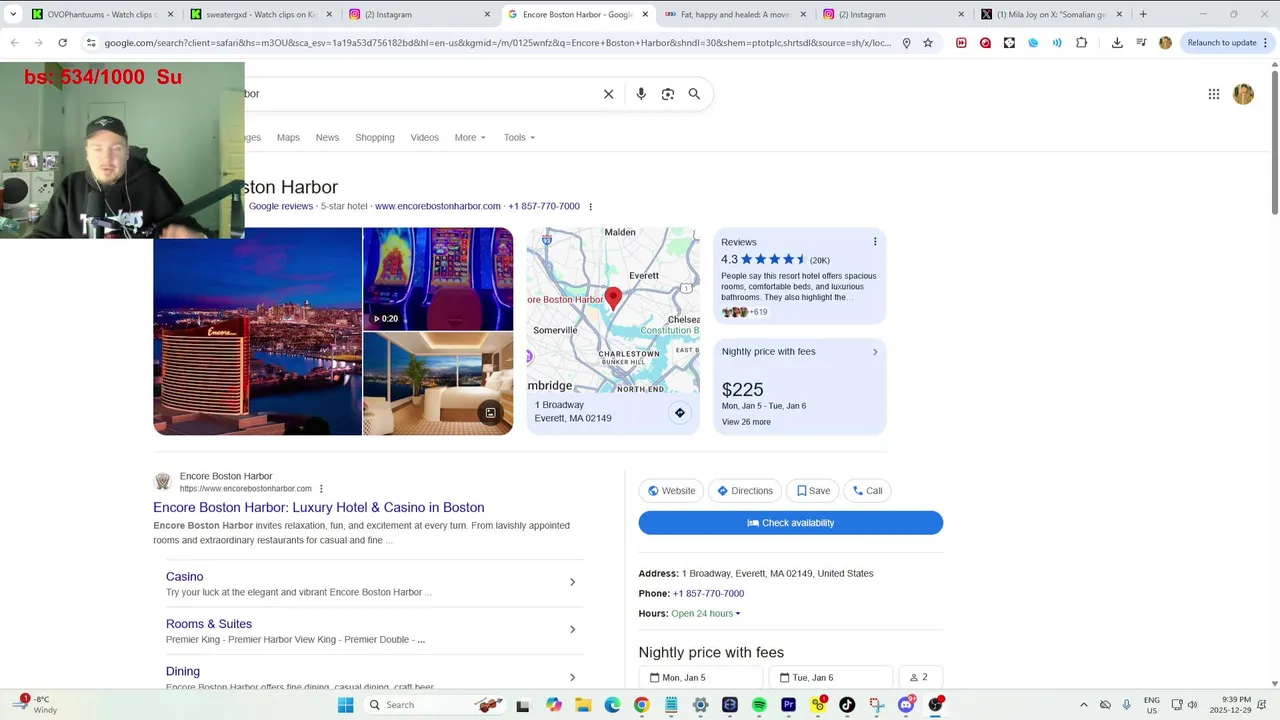Image resolution: width=1280 pixels, height=720 pixels.
Task: Click the Call button
Action: click(x=867, y=491)
